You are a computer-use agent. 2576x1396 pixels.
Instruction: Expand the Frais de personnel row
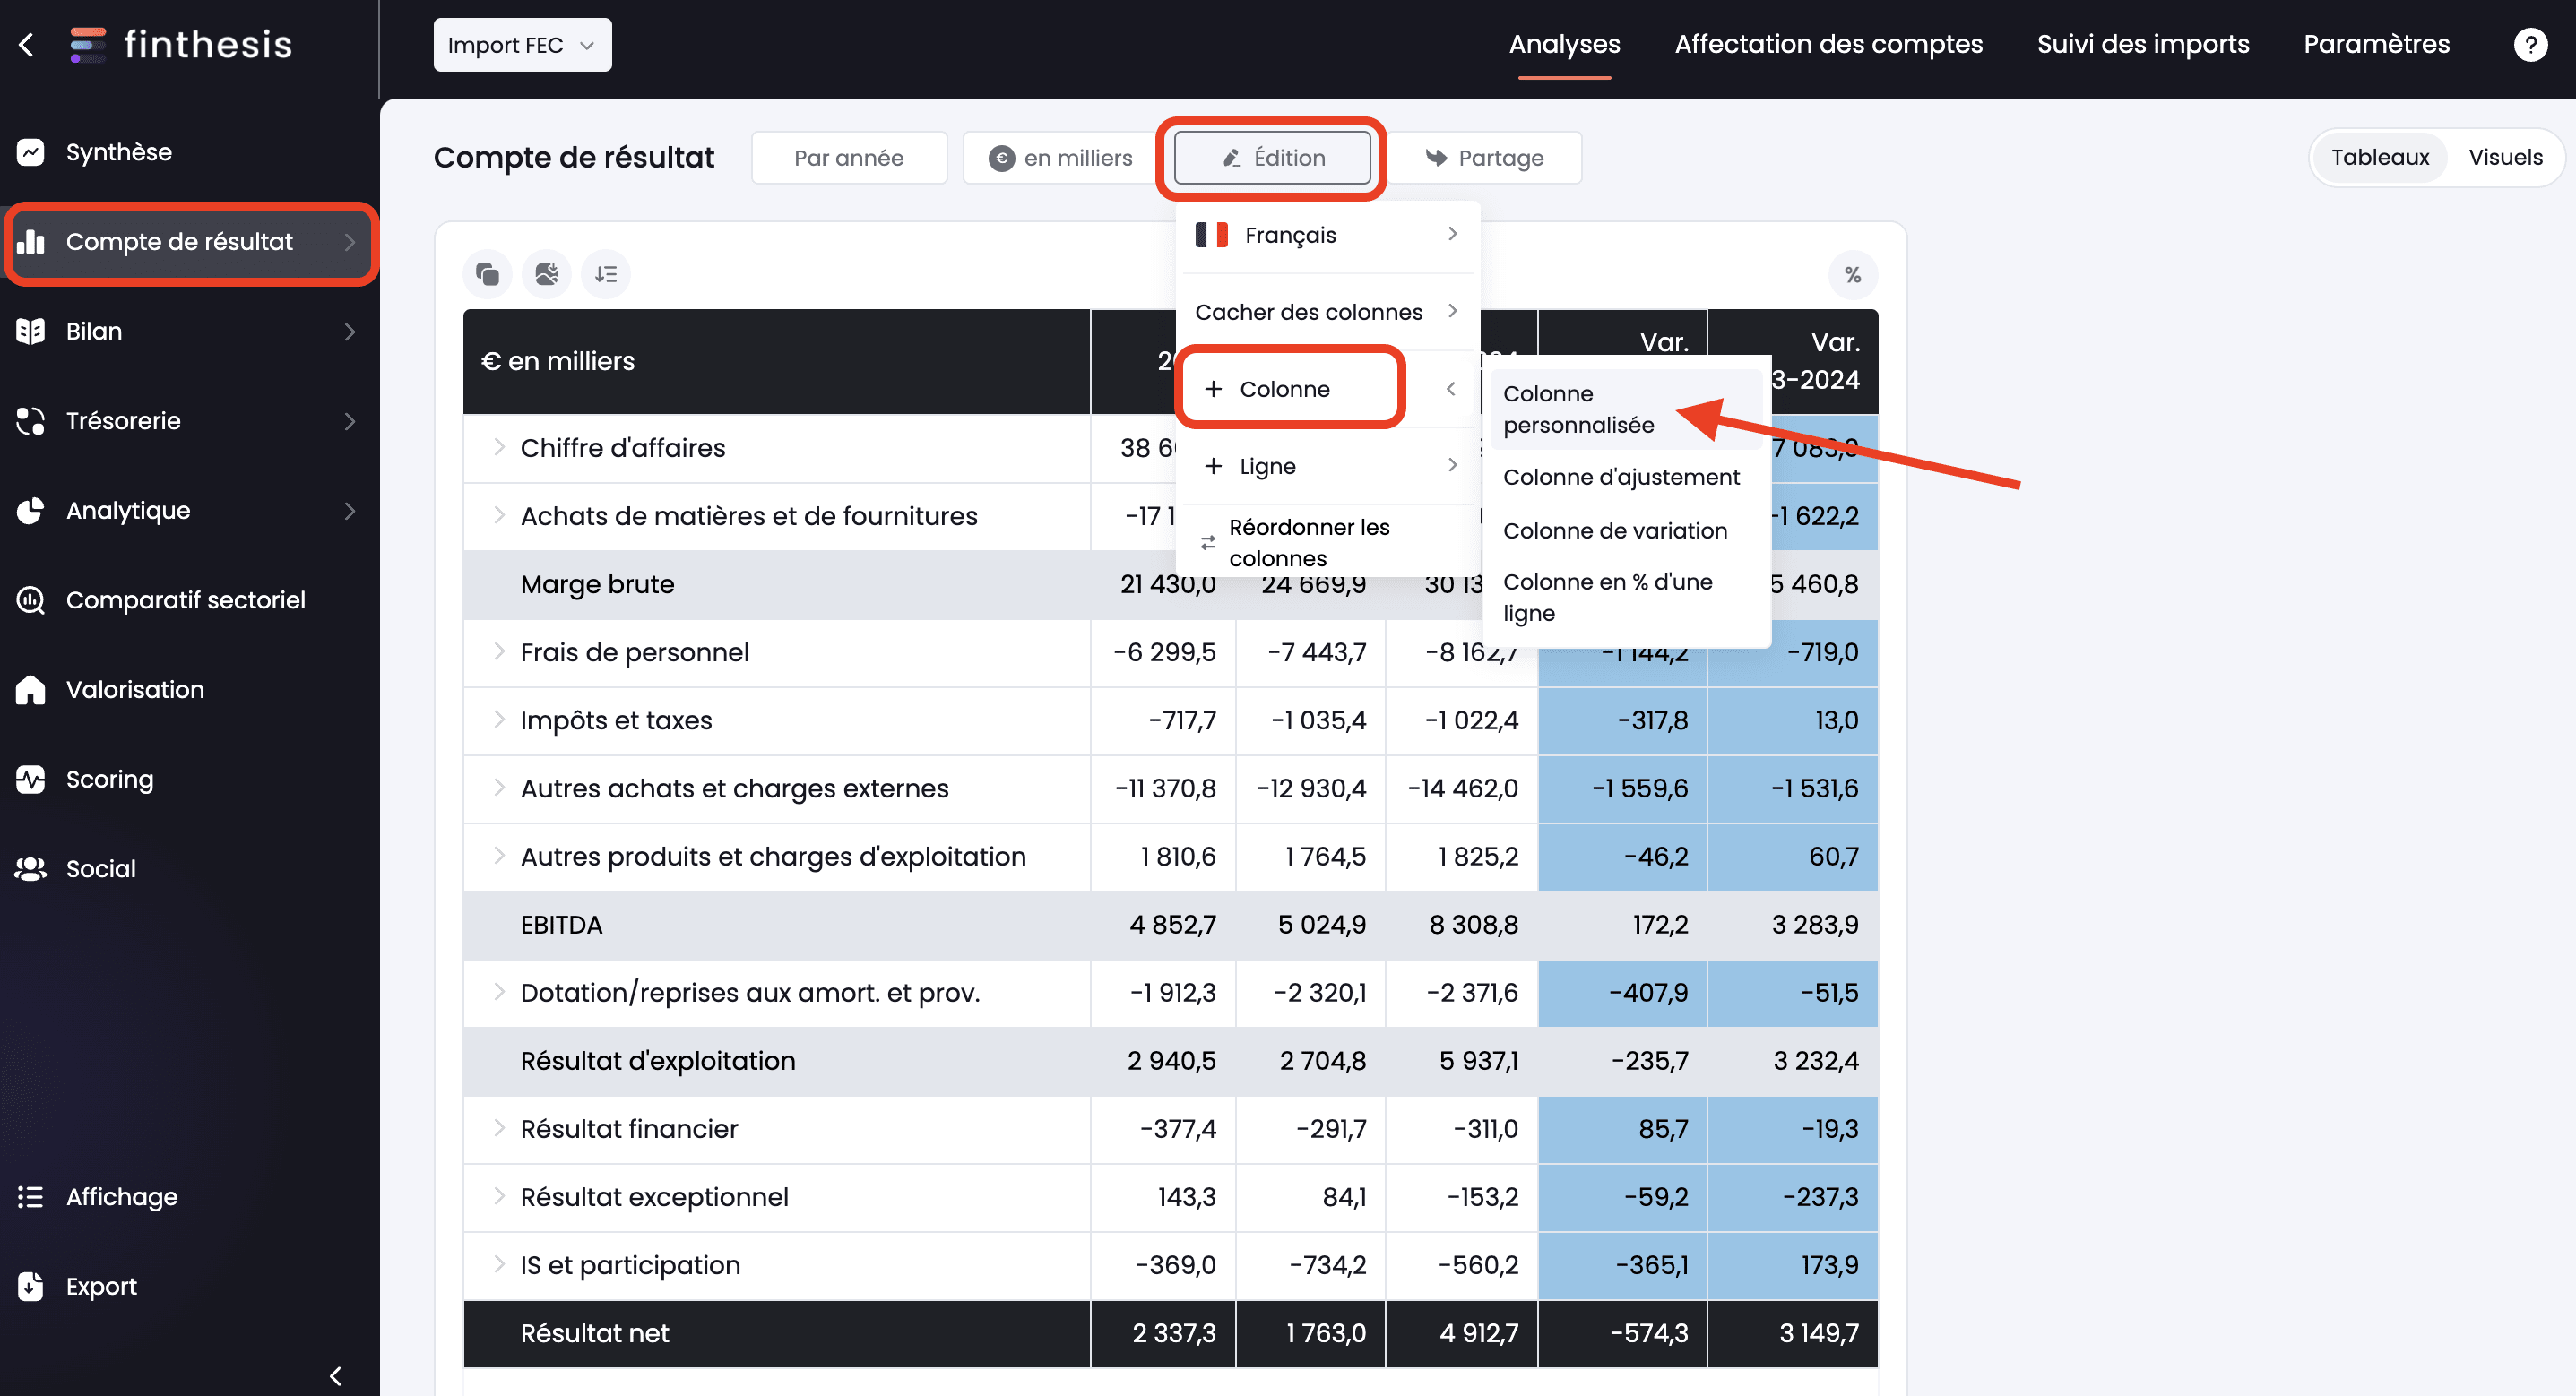[498, 652]
